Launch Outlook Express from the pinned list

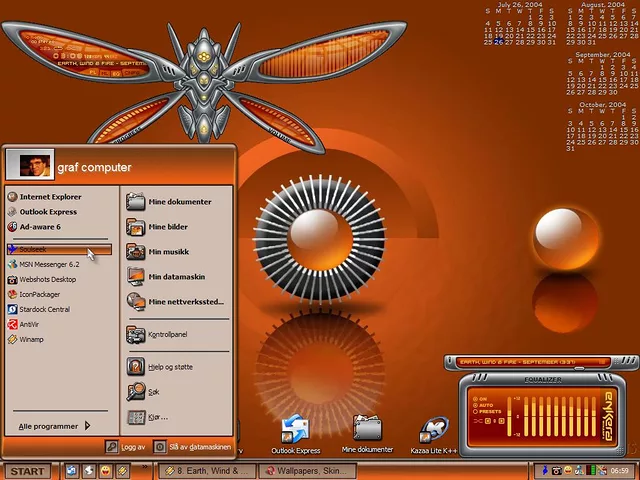click(42, 212)
